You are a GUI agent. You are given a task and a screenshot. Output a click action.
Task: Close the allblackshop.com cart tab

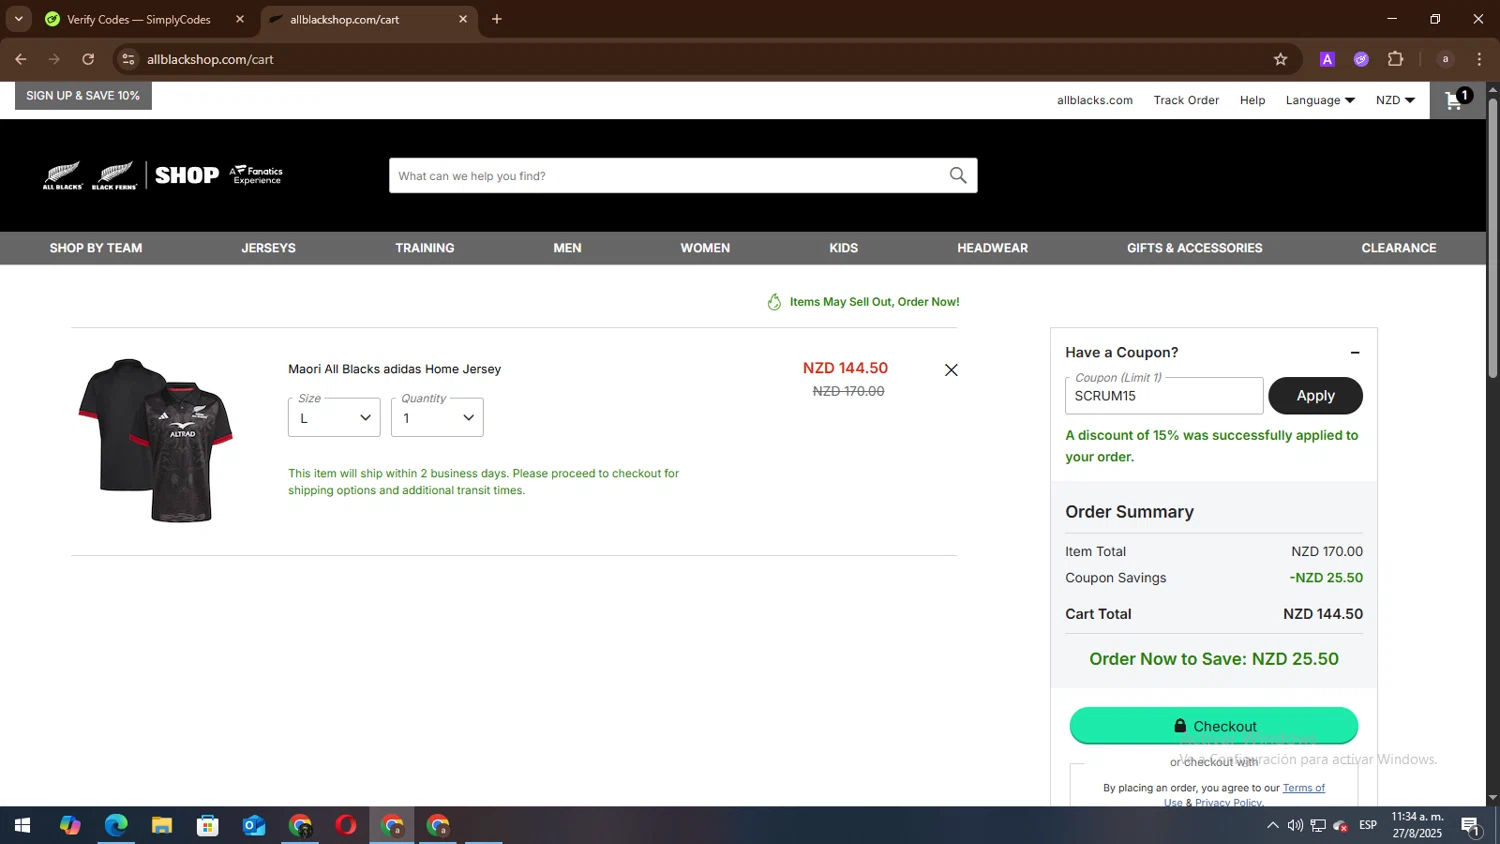point(463,19)
